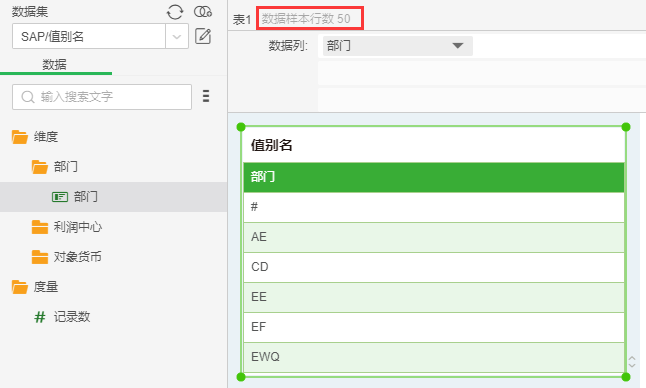Viewport: 646px width, 388px height.
Task: Click the bottom-left green resize handle
Action: pyautogui.click(x=241, y=377)
